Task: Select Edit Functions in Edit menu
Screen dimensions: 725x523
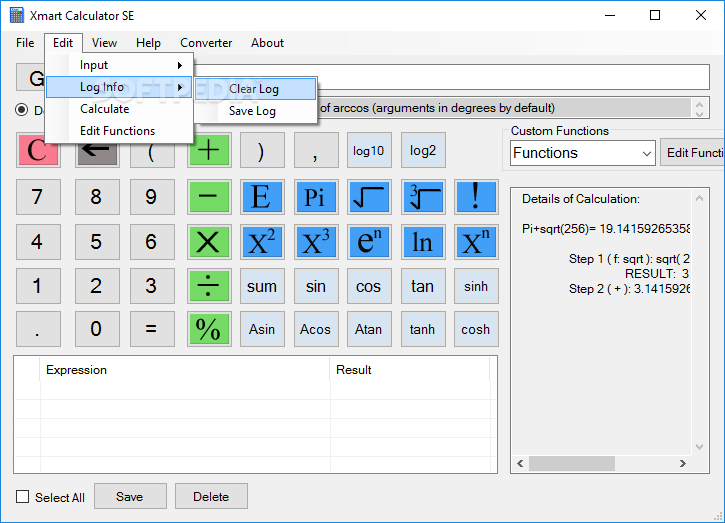Action: tap(120, 131)
